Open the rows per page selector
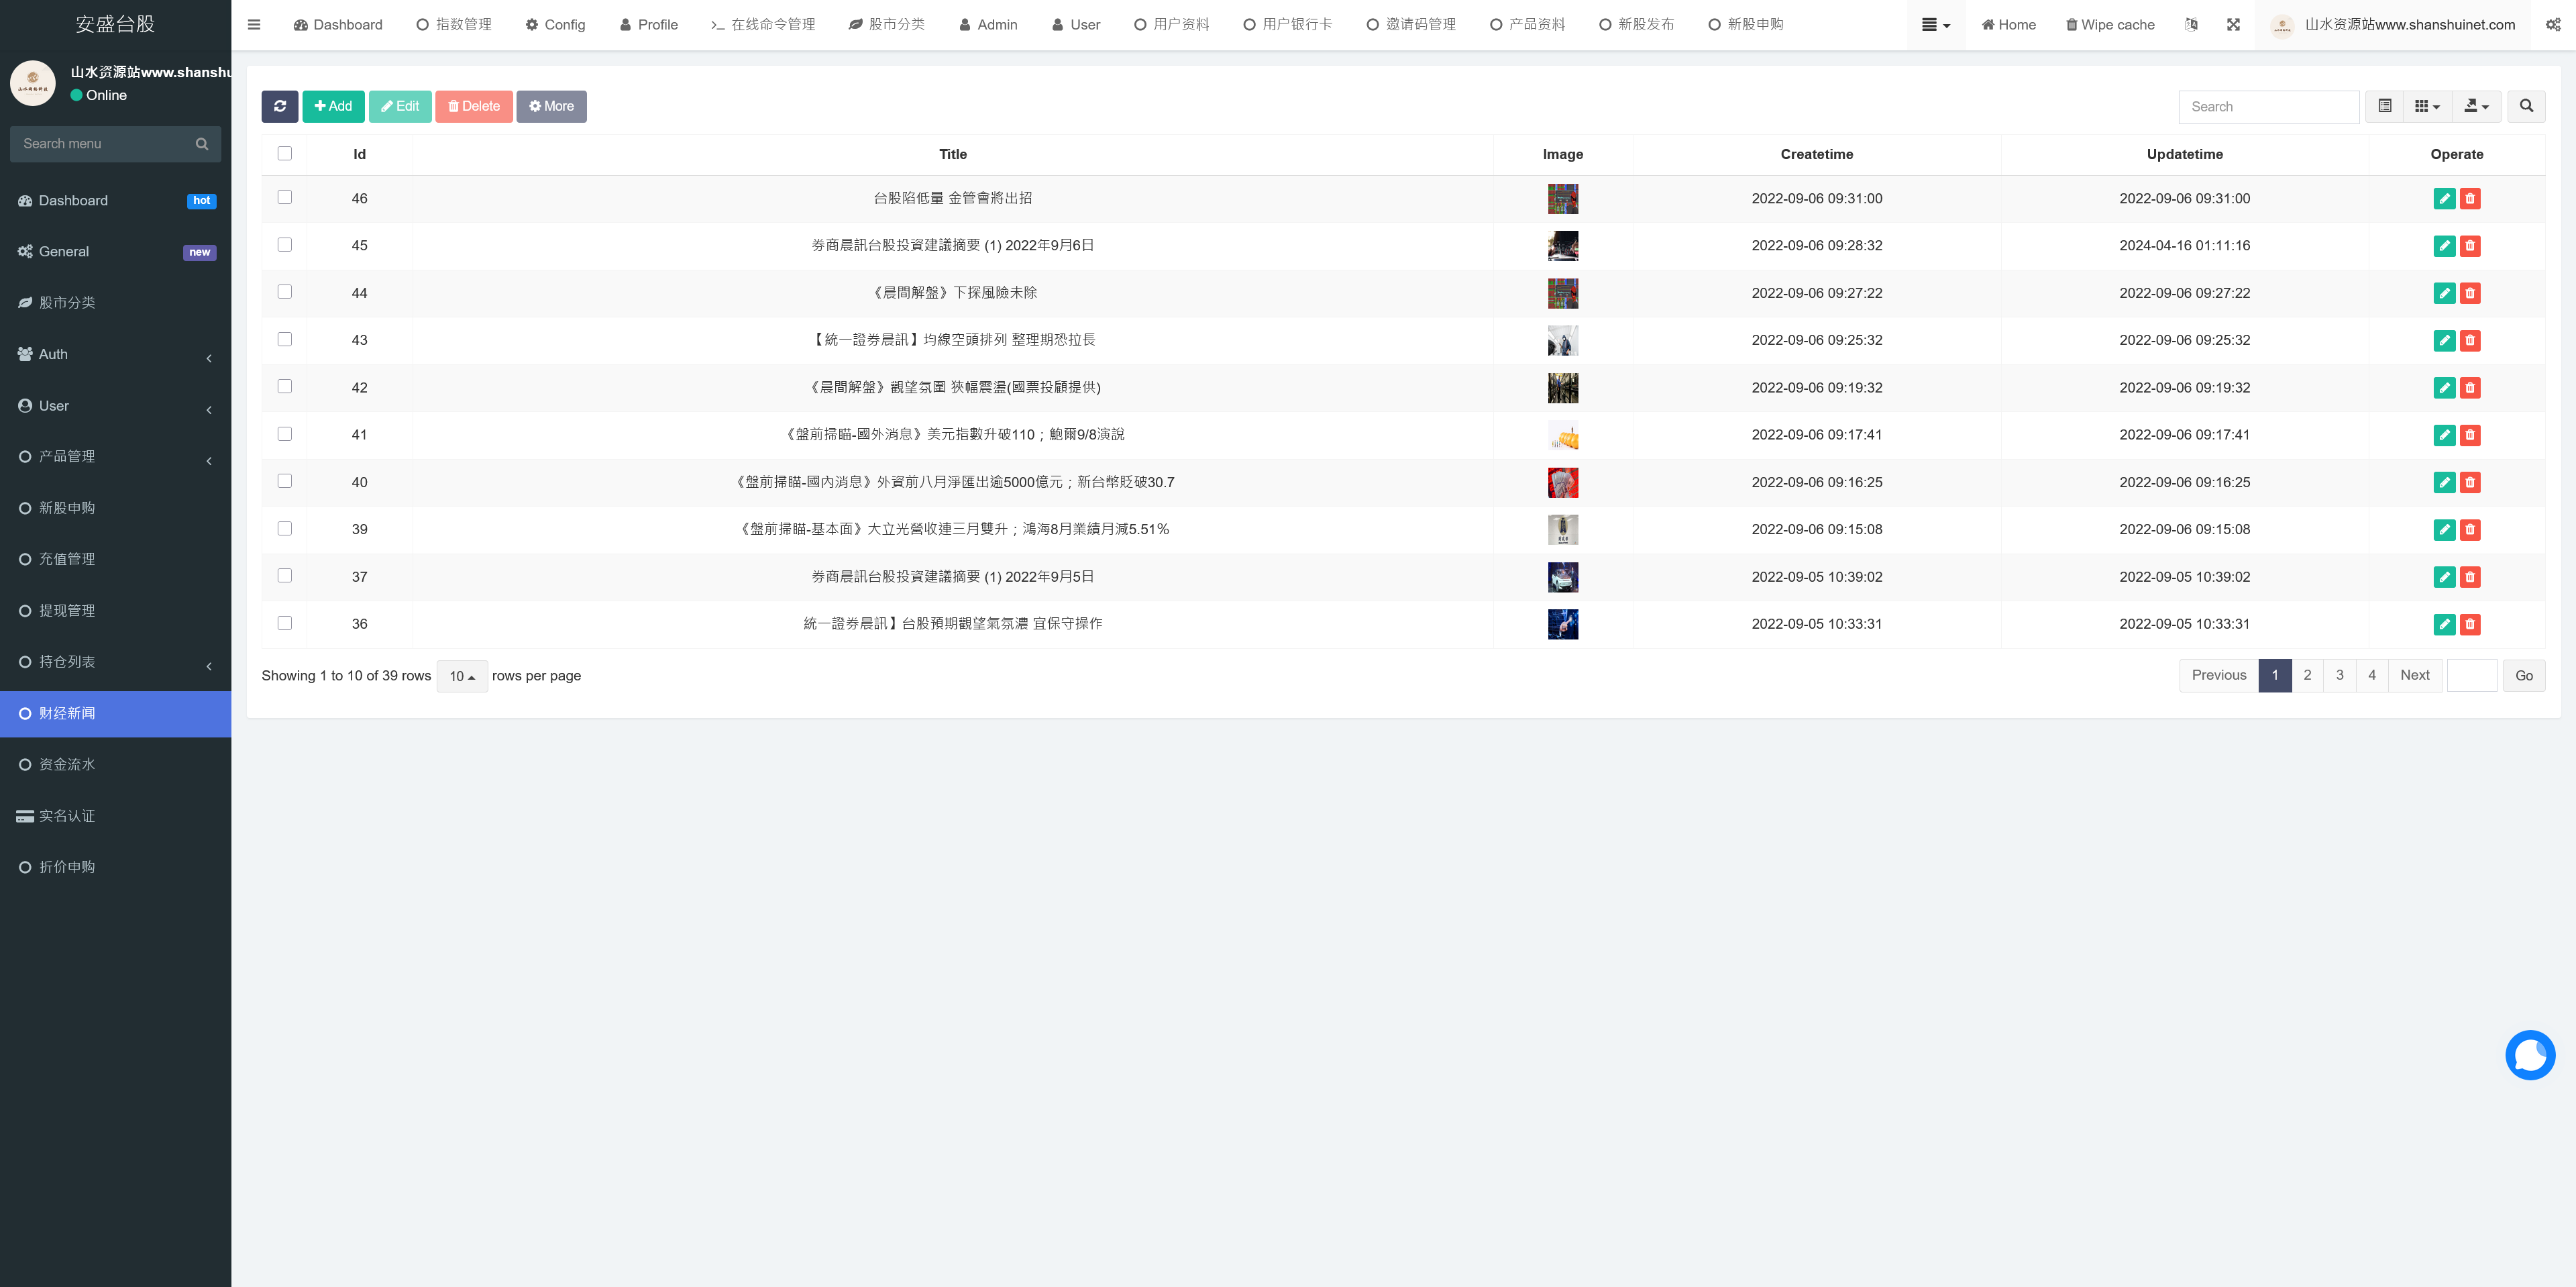This screenshot has width=2576, height=1287. tap(462, 675)
